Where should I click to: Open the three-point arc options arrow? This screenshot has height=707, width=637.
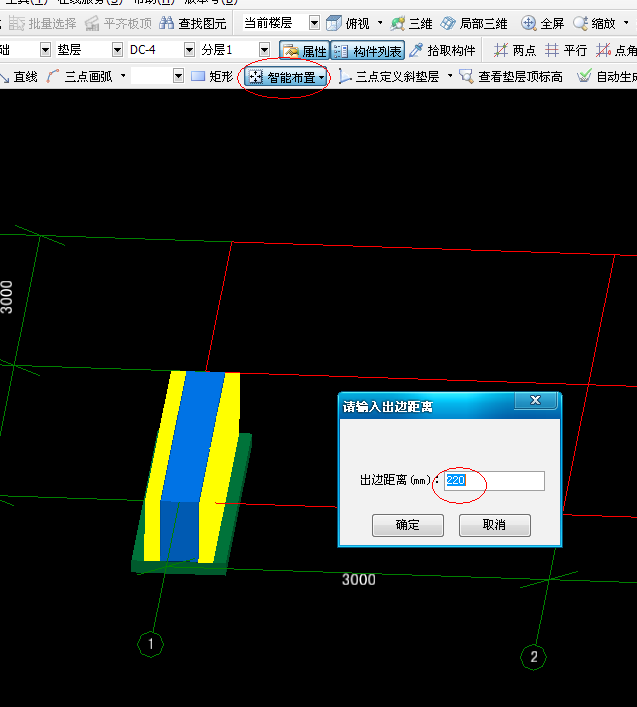click(123, 76)
